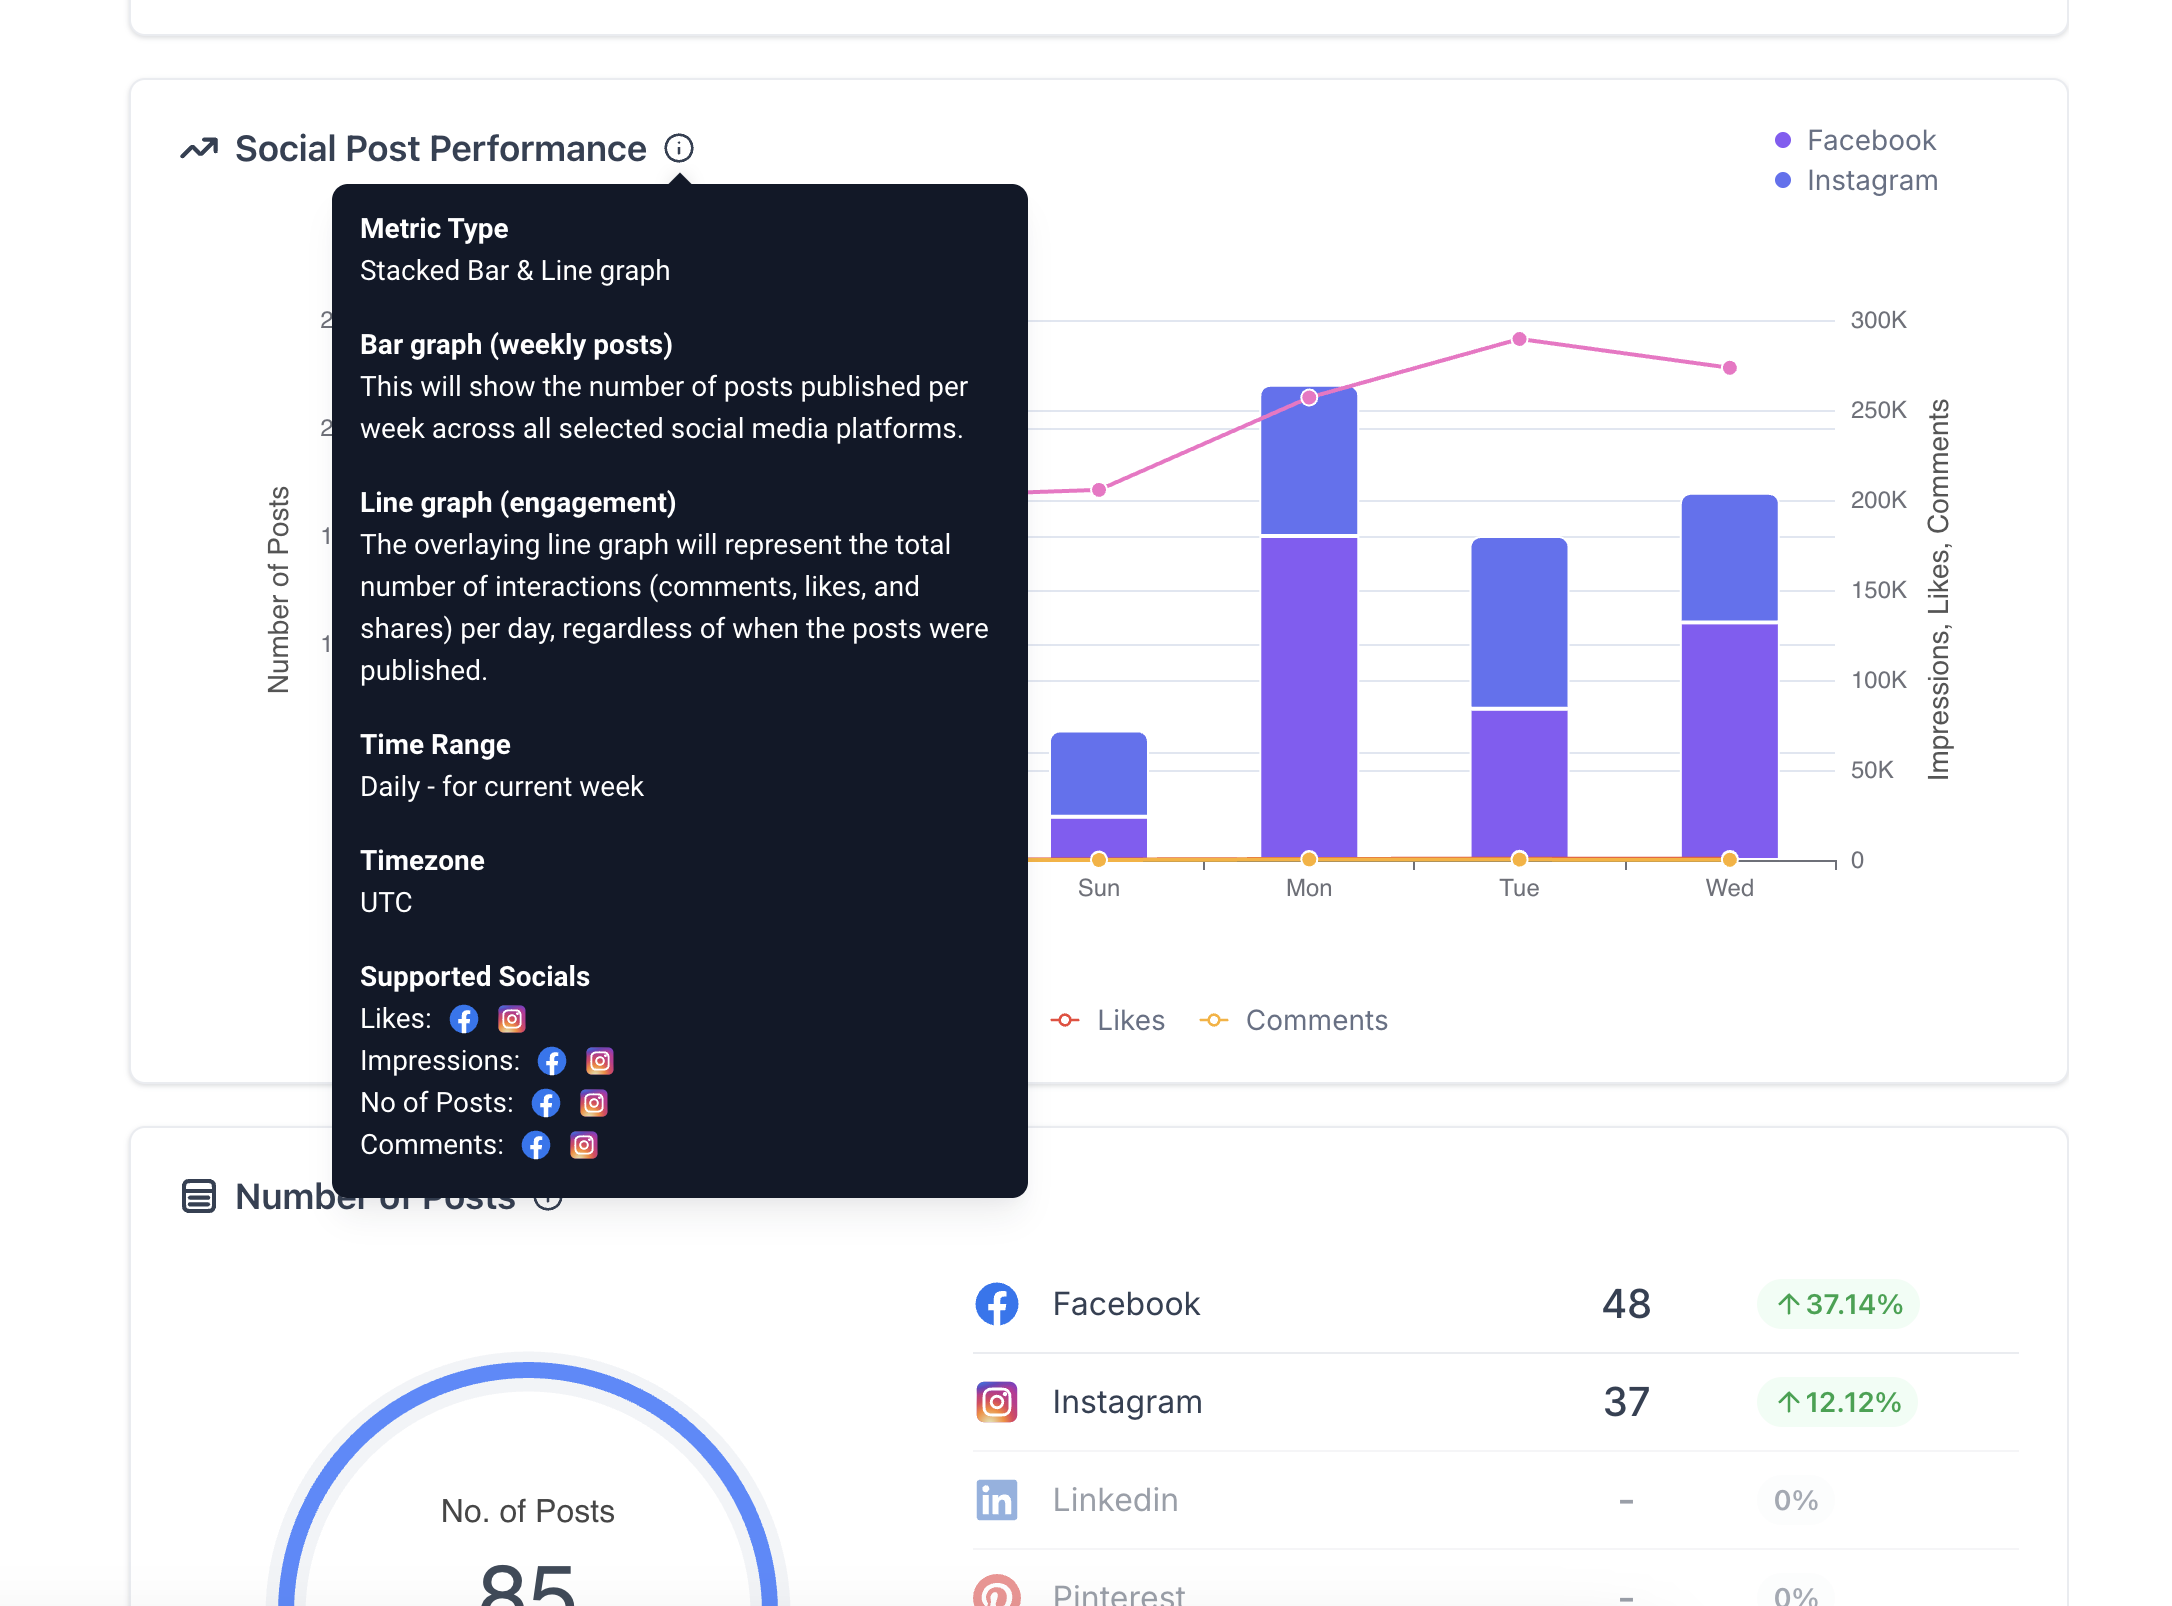Image resolution: width=2172 pixels, height=1606 pixels.
Task: Click the Facebook icon next to Likes in tooltip
Action: (463, 1019)
